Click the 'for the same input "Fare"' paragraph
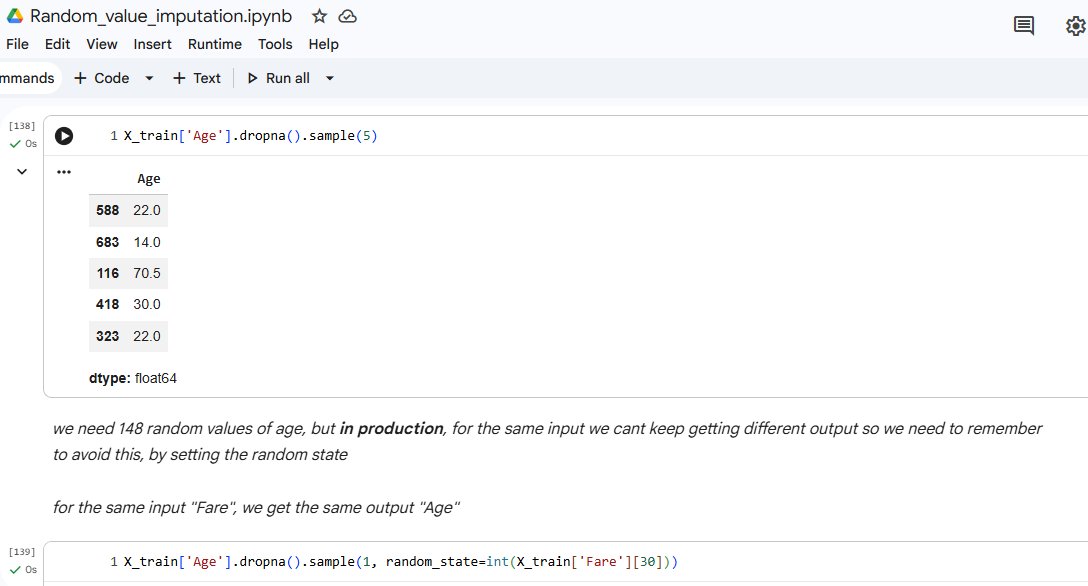 click(256, 508)
